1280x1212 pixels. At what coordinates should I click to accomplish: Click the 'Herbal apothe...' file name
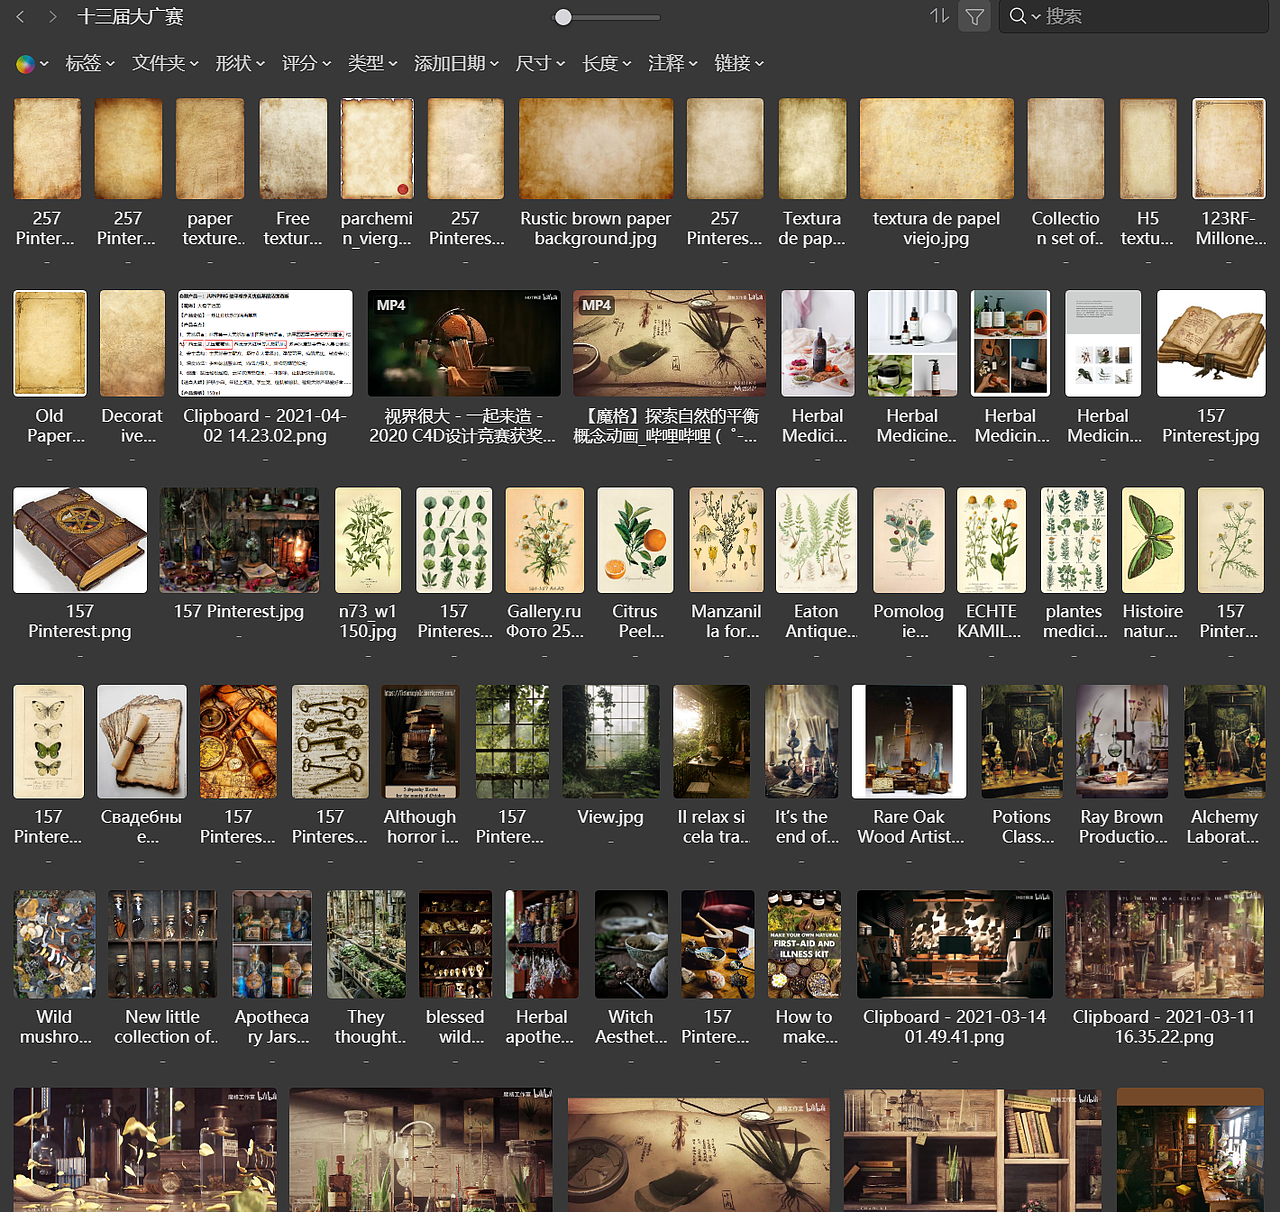click(541, 1027)
